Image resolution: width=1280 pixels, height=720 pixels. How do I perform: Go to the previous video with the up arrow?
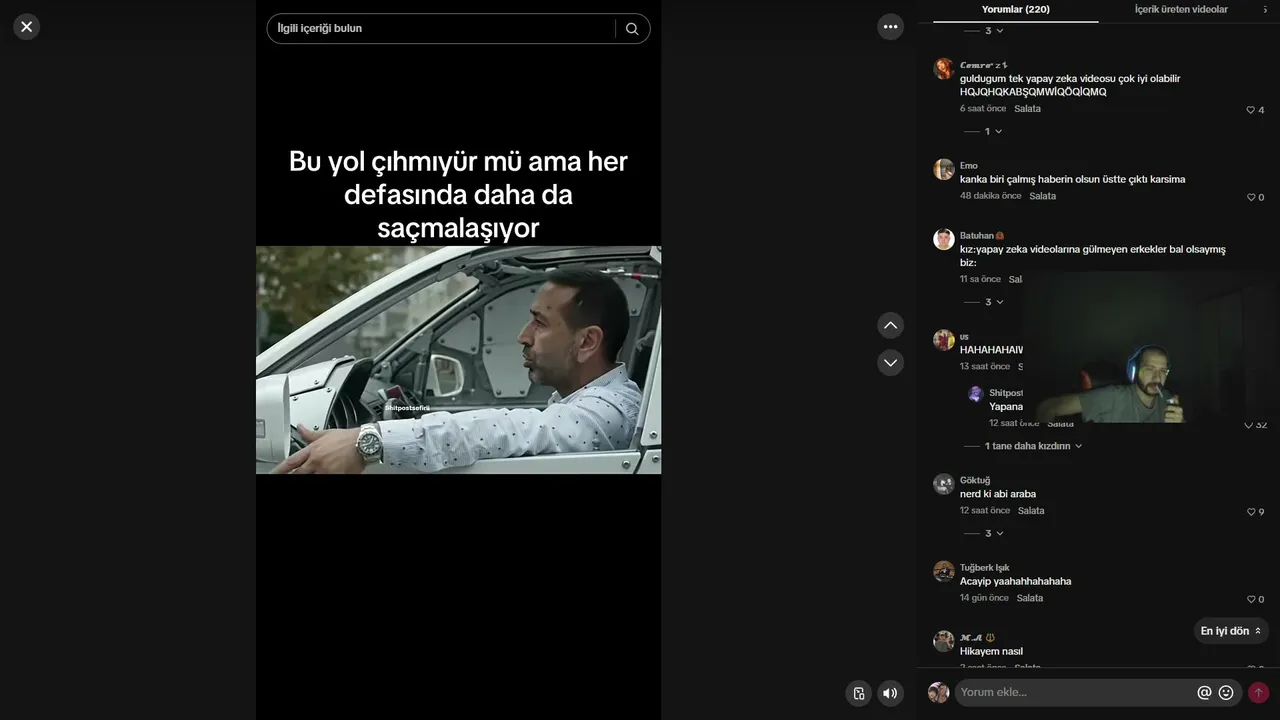pyautogui.click(x=890, y=325)
